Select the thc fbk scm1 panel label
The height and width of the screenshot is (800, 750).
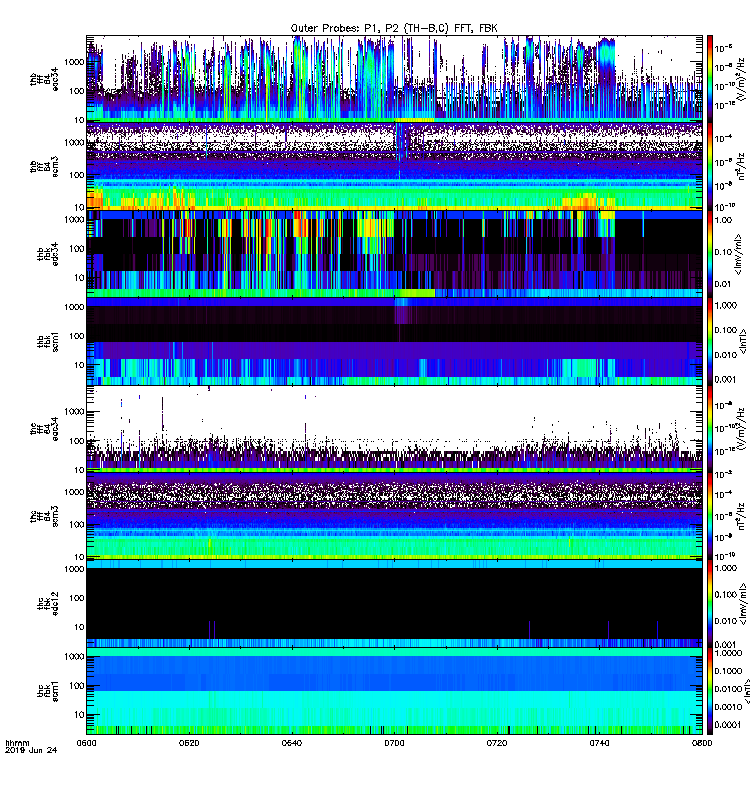pos(48,691)
